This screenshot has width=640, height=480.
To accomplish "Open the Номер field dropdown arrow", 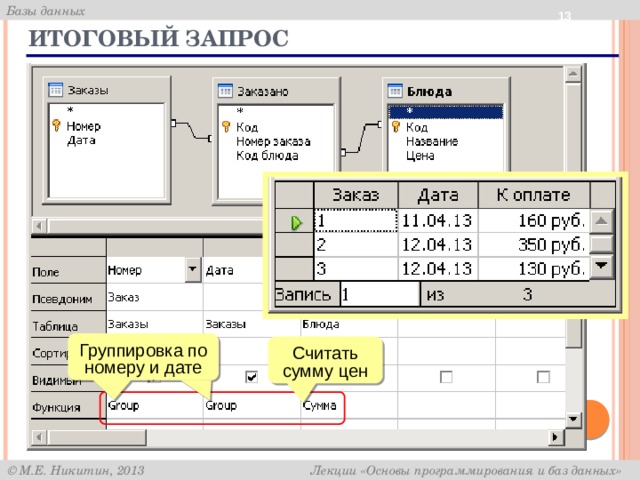I will coord(192,269).
